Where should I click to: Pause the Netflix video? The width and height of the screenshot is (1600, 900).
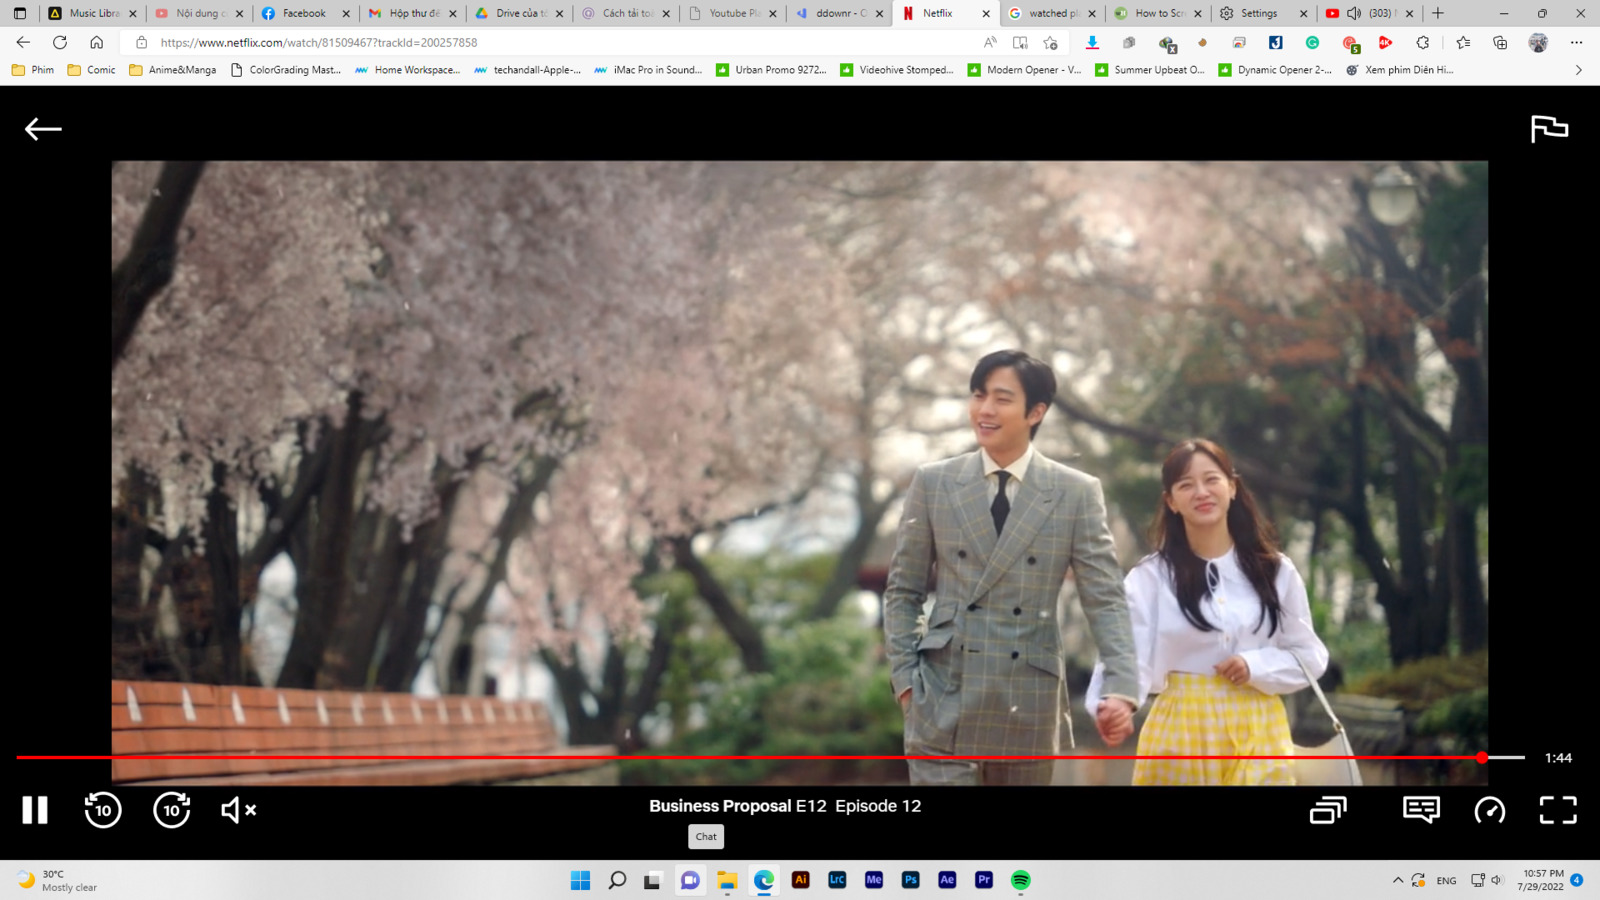tap(35, 810)
